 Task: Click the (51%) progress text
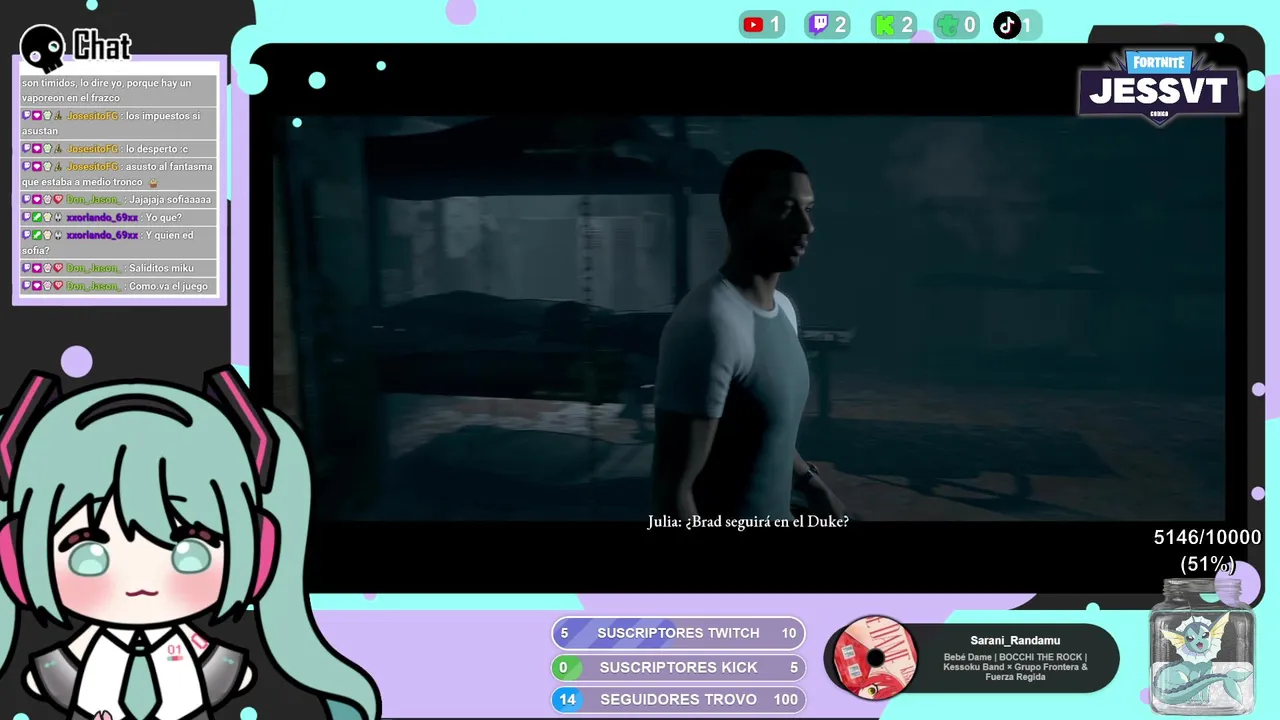coord(1207,564)
